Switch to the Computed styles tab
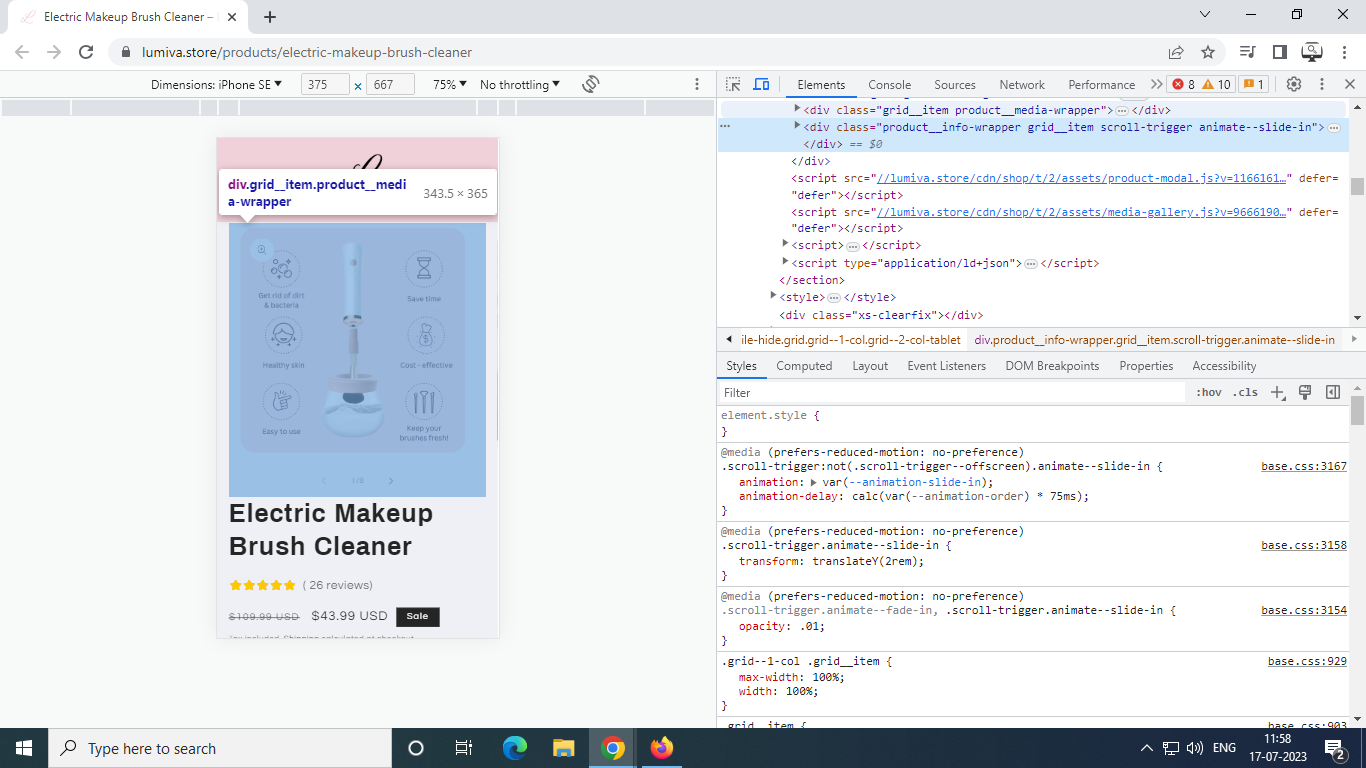The width and height of the screenshot is (1366, 768). click(803, 366)
